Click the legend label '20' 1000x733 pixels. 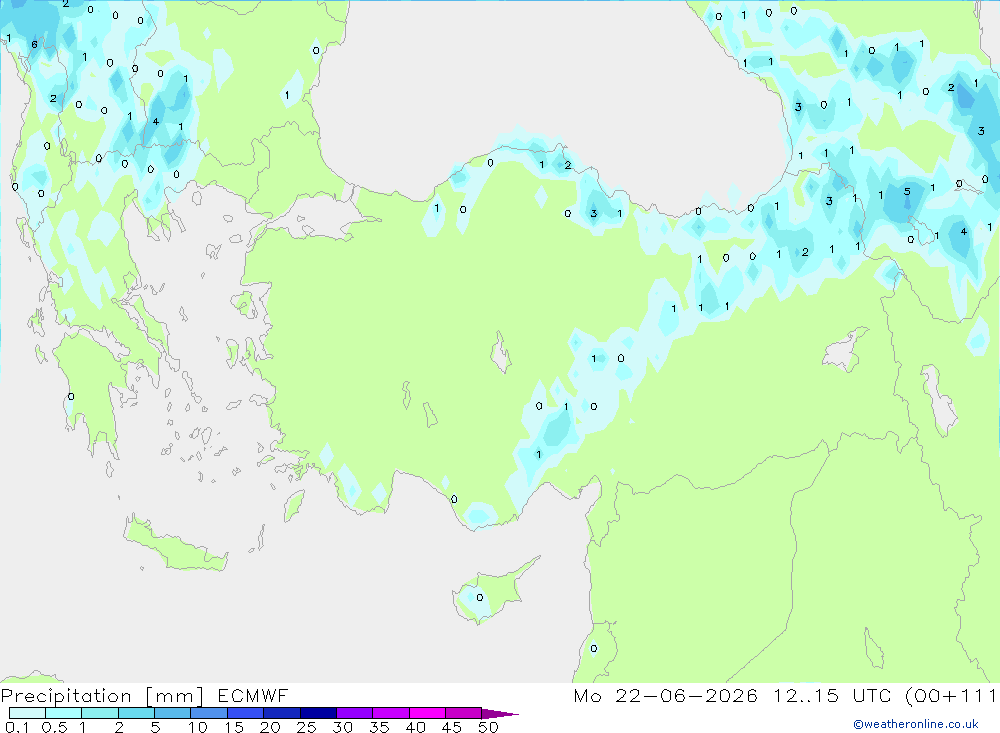[x=270, y=727]
